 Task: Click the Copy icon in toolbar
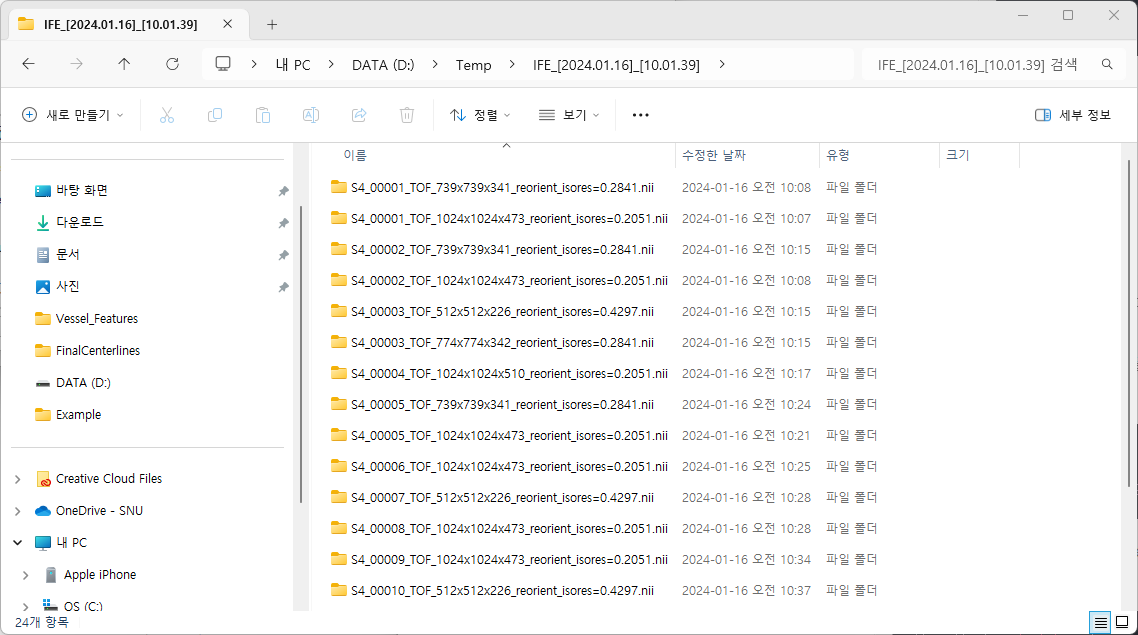click(215, 115)
